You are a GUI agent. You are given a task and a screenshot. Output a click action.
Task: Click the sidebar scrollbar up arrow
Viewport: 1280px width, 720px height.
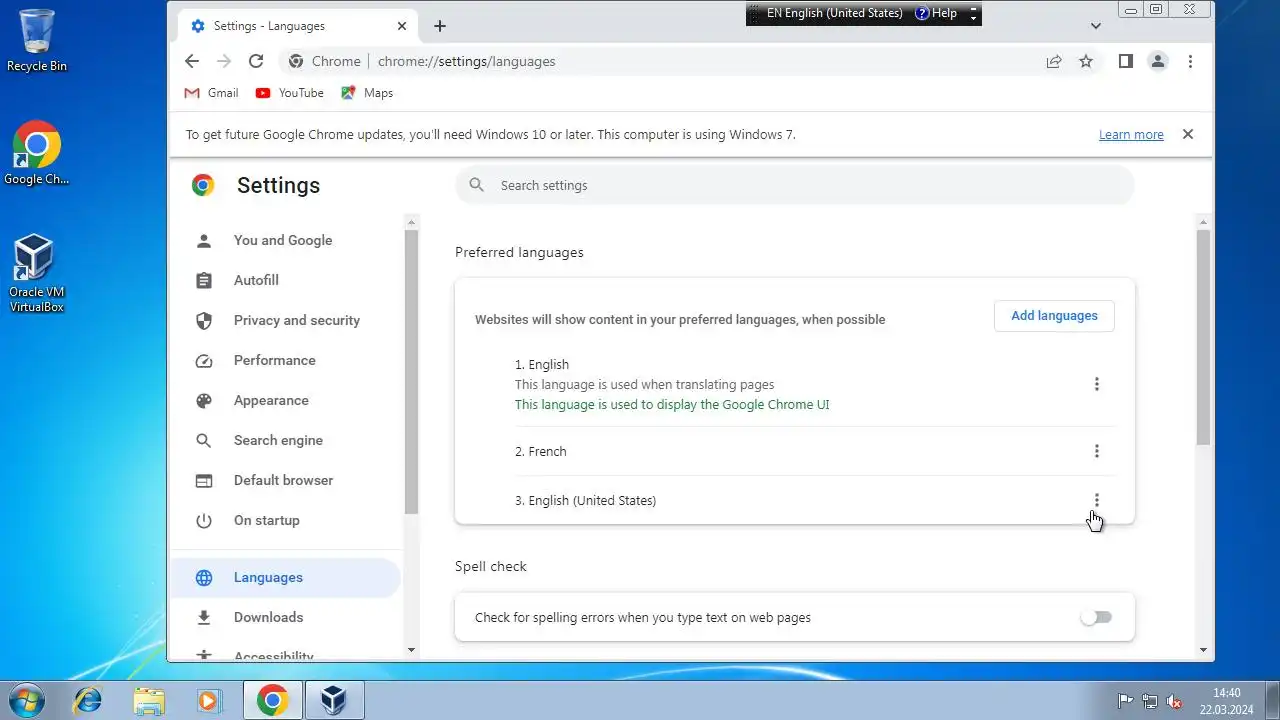pos(411,221)
